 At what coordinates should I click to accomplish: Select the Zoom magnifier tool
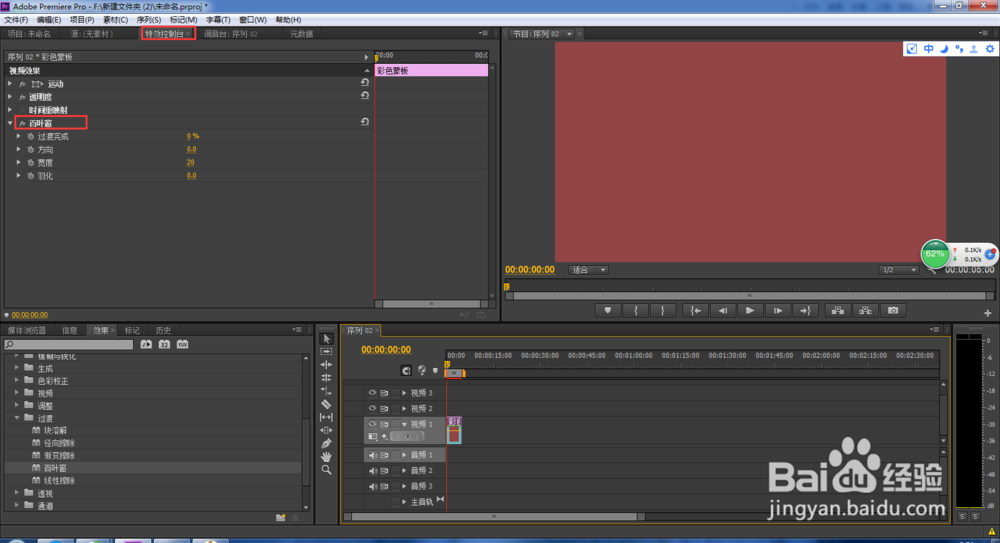[x=327, y=470]
